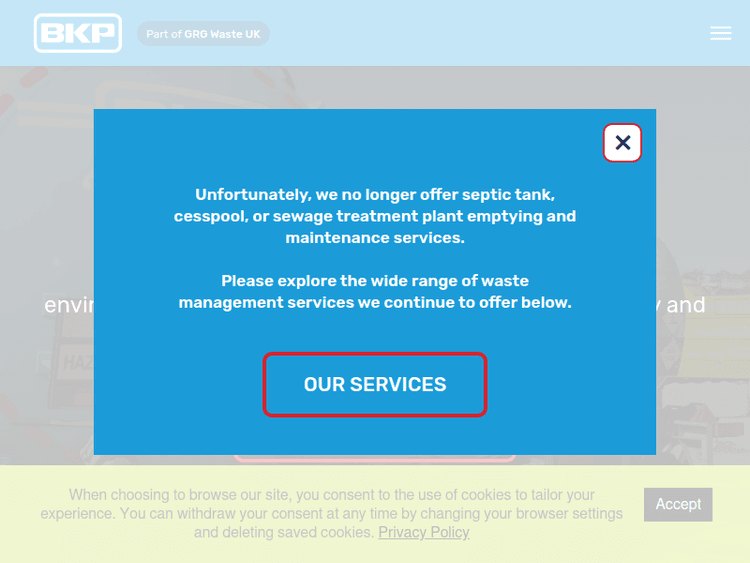Image resolution: width=750 pixels, height=563 pixels.
Task: Click the cookie consent message text
Action: click(331, 513)
